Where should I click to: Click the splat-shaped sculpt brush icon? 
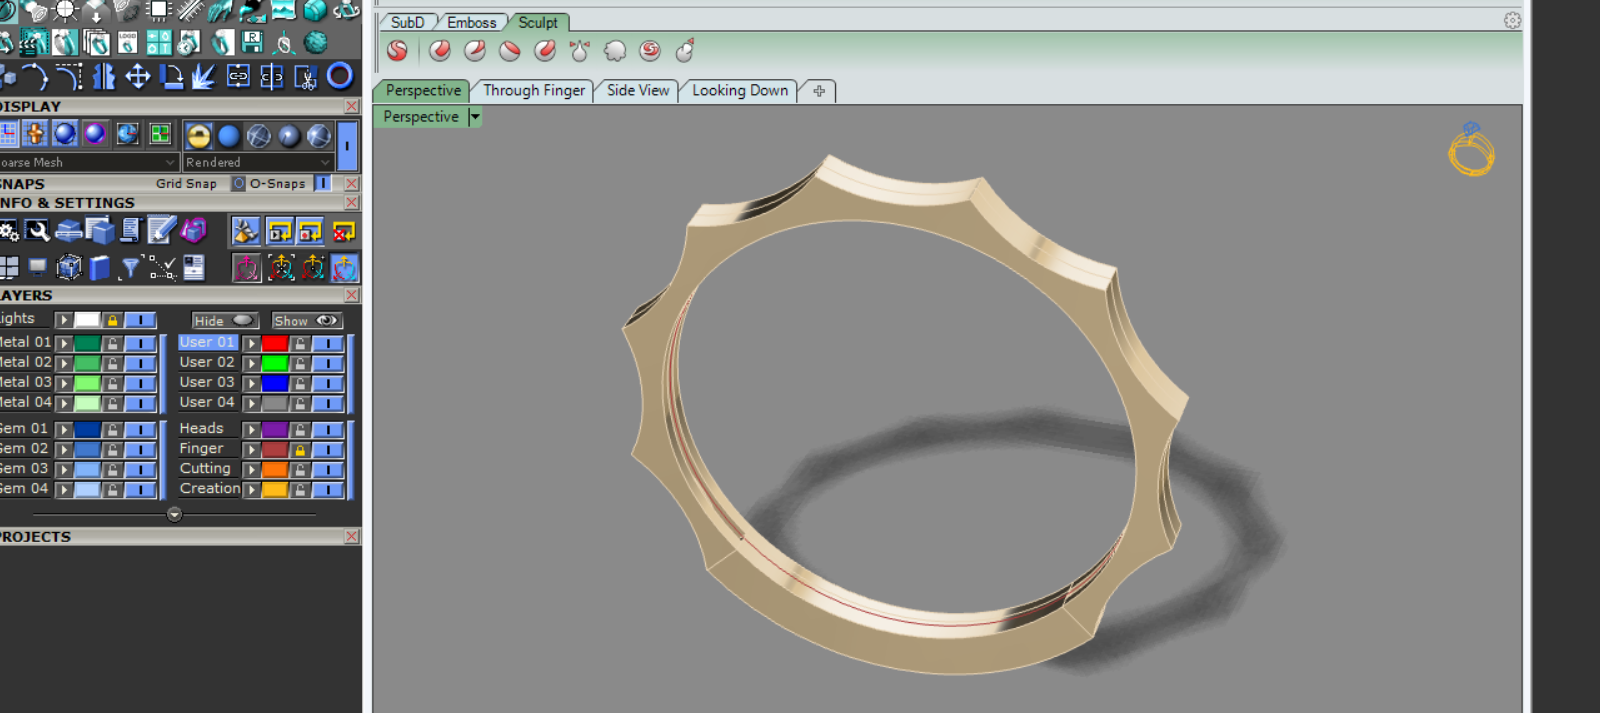[x=614, y=51]
